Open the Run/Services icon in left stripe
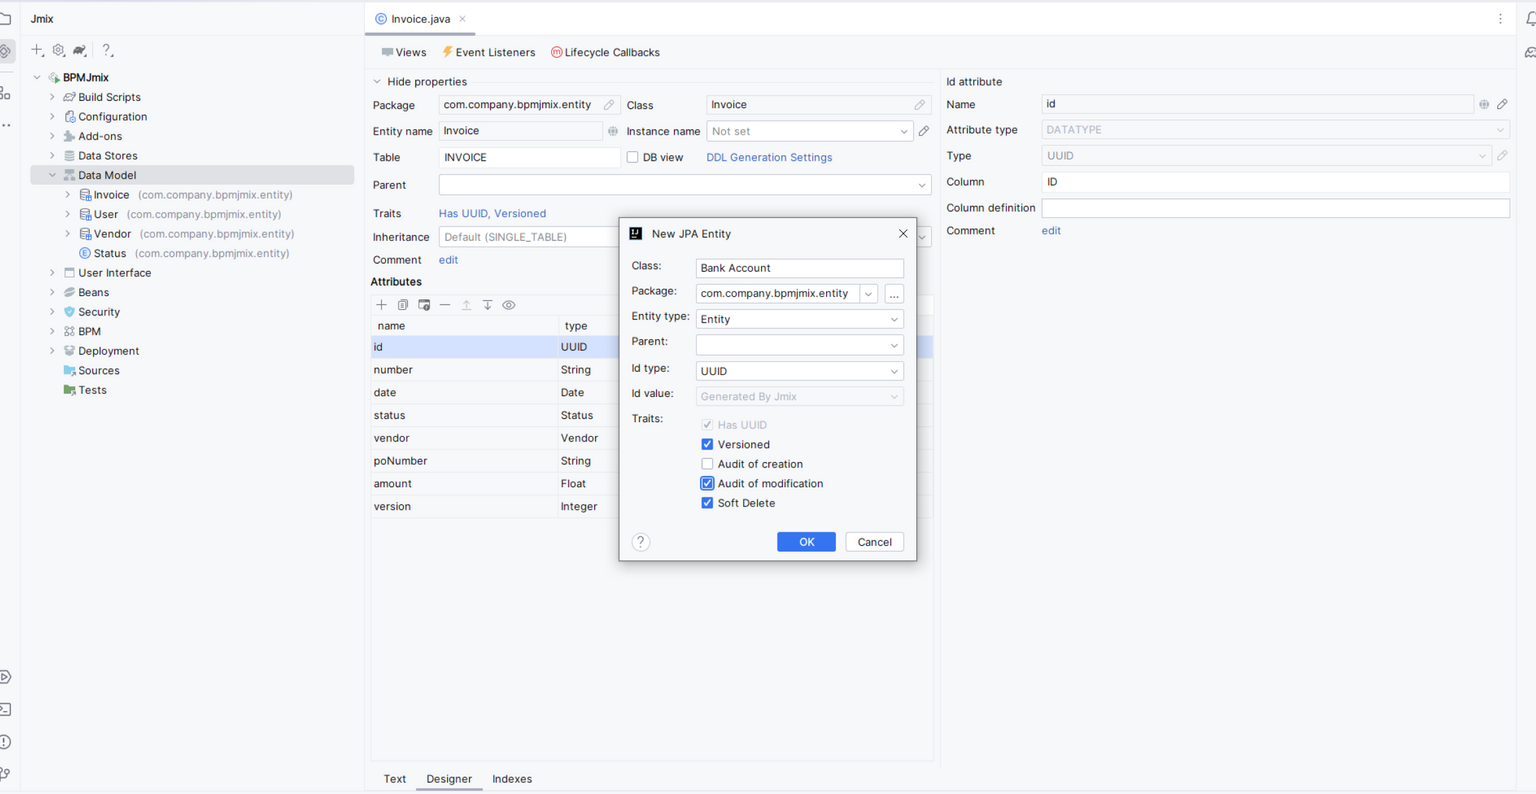This screenshot has height=794, width=1536. click(x=5, y=677)
